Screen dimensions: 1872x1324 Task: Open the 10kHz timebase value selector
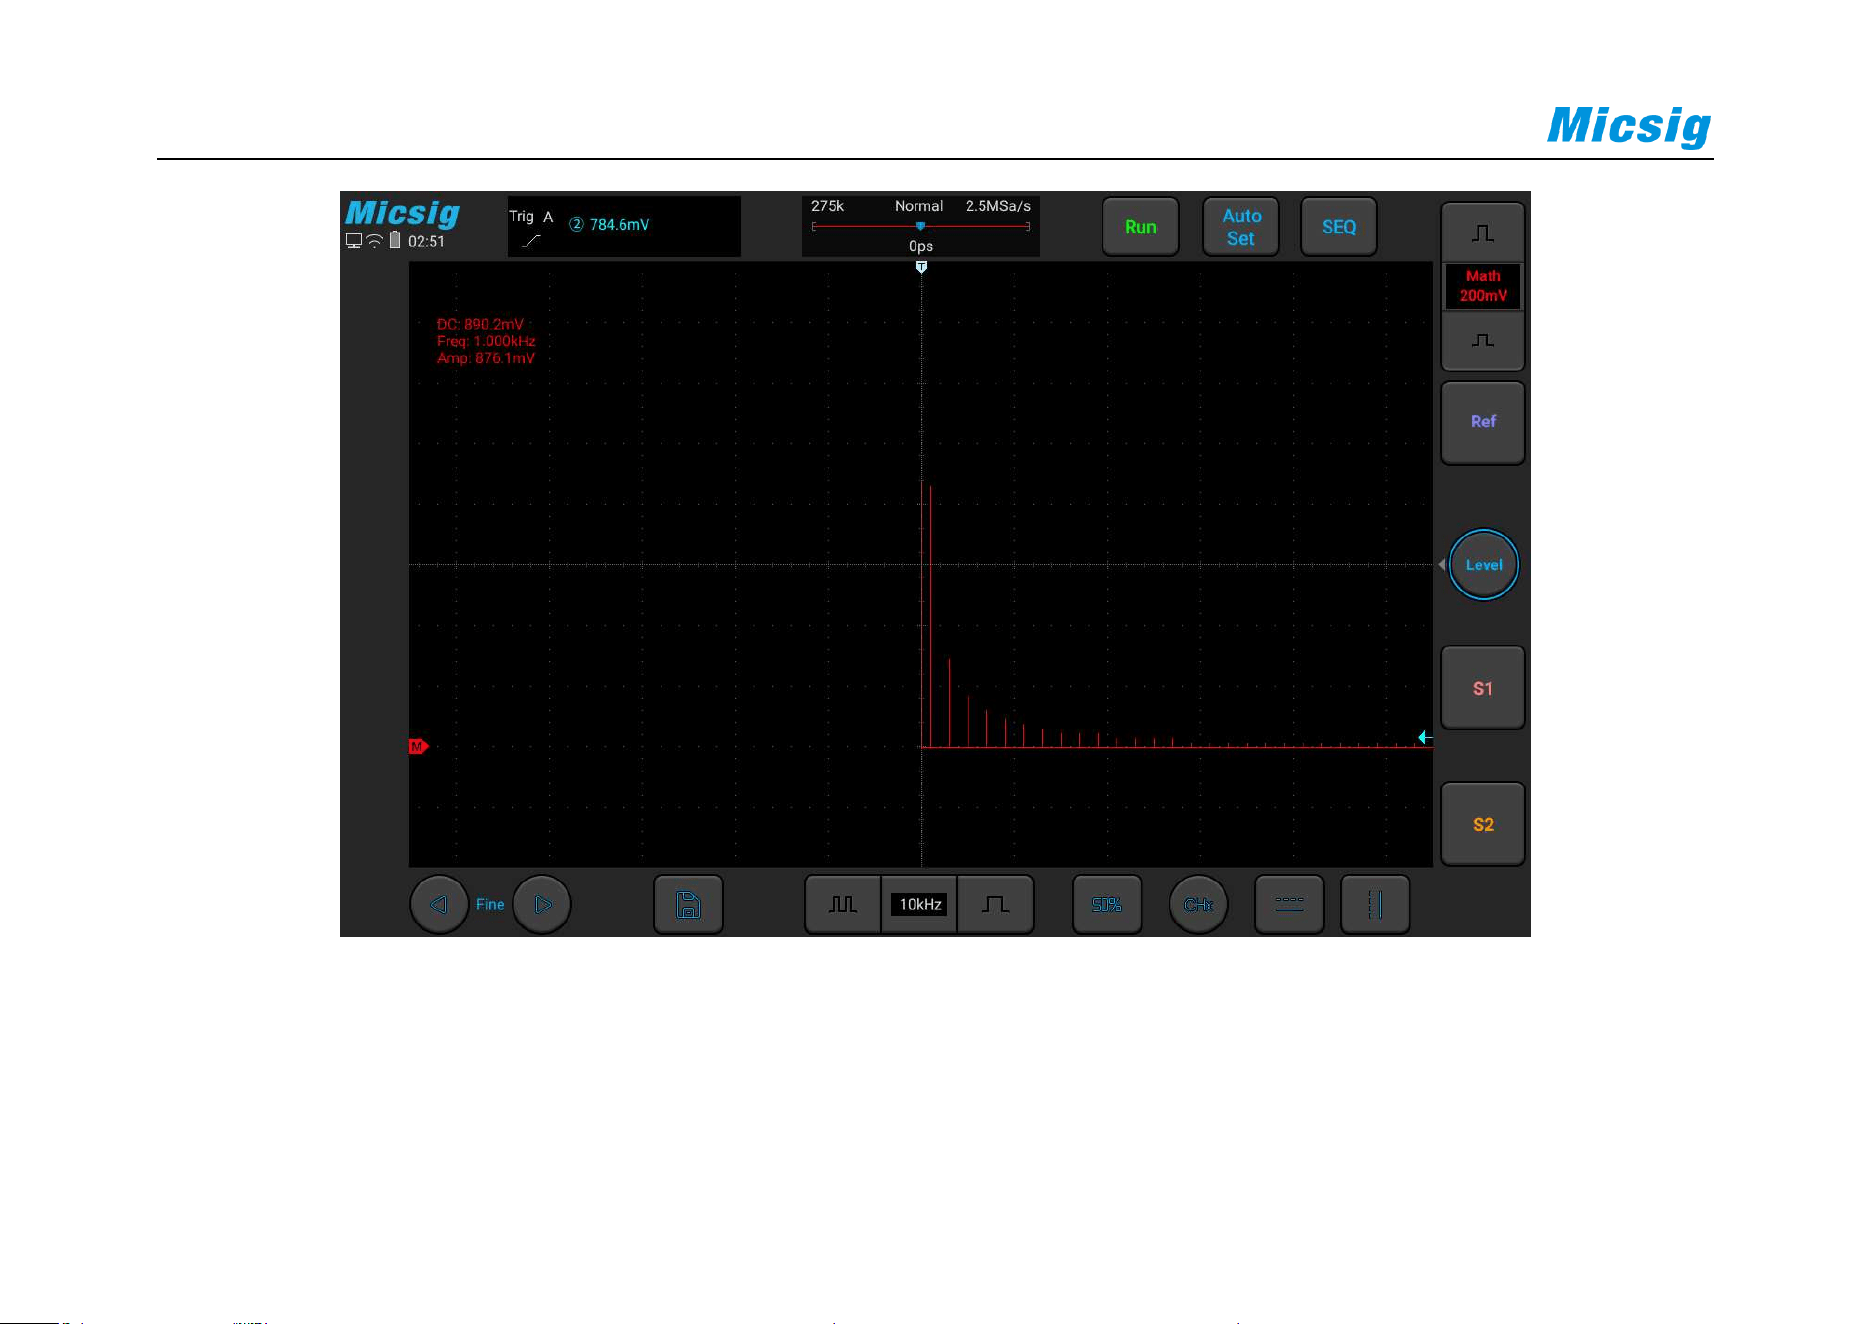click(920, 905)
